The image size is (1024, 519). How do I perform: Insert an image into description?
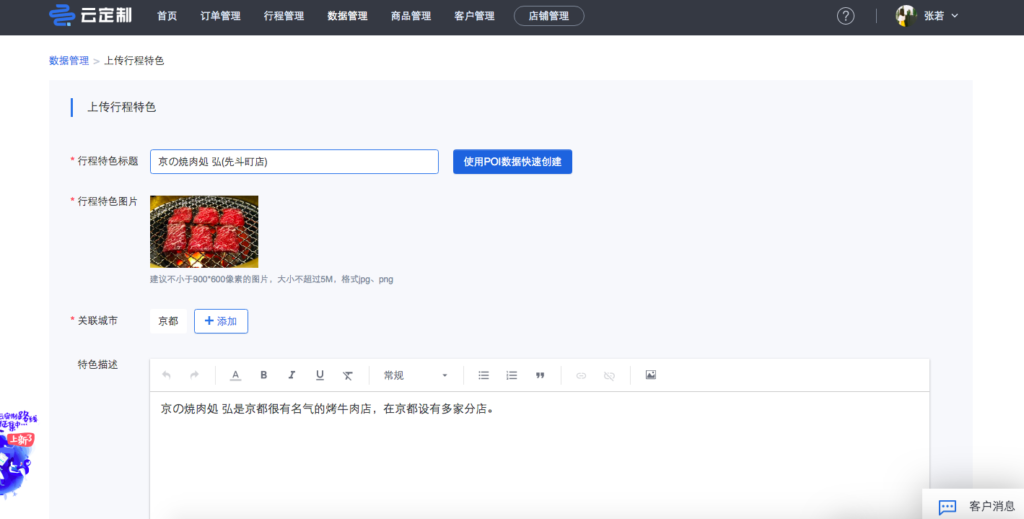click(650, 375)
